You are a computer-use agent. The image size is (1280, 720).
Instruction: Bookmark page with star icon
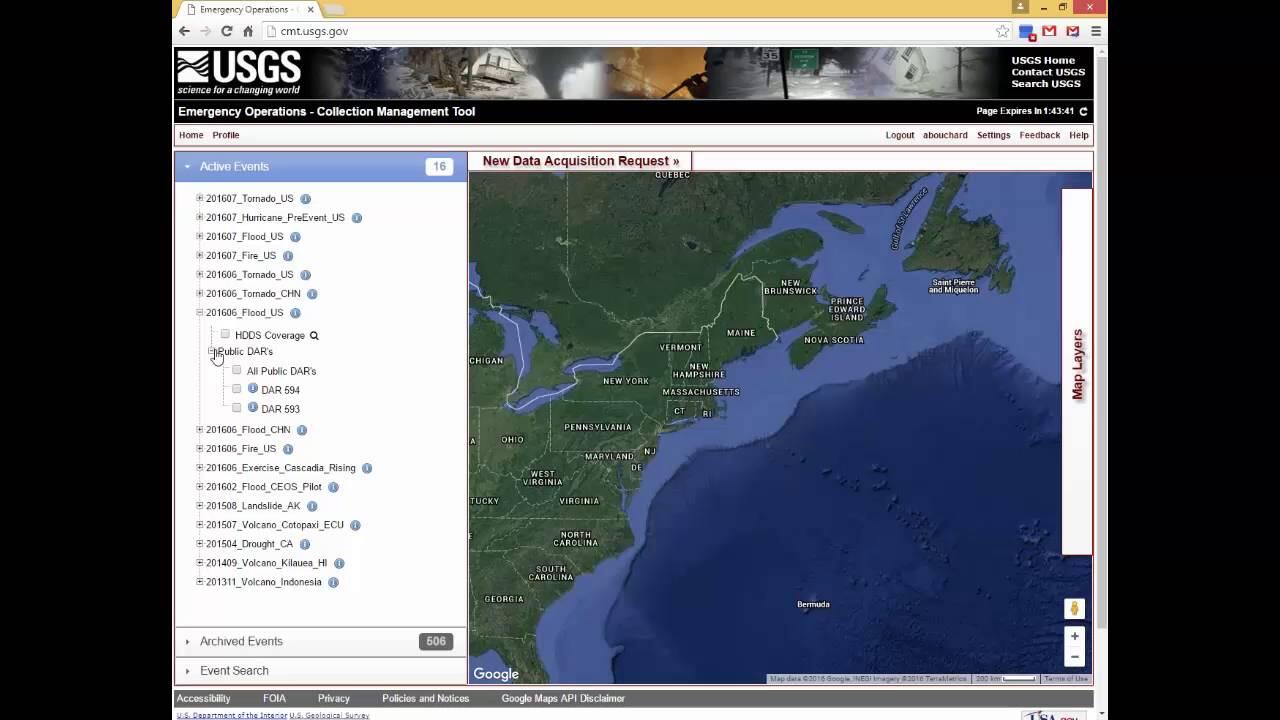(1002, 31)
